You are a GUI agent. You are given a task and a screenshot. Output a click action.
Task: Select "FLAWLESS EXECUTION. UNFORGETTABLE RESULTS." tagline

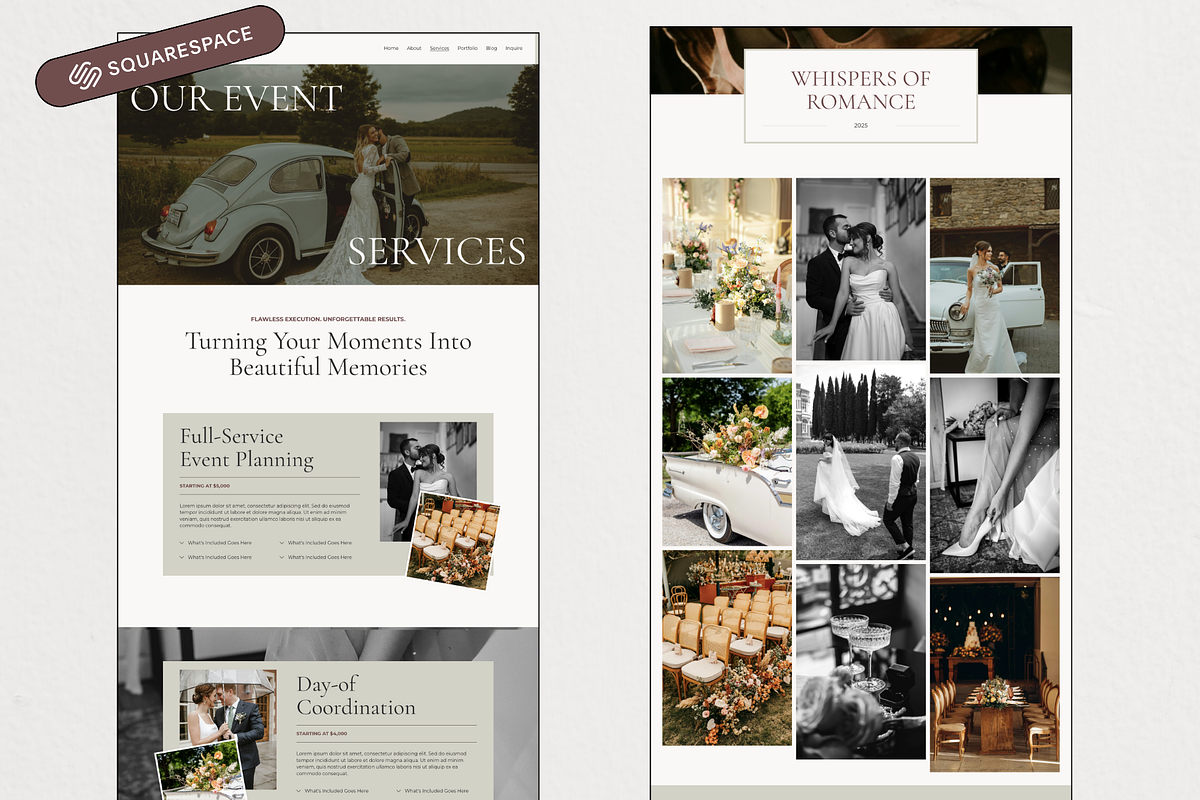328,319
